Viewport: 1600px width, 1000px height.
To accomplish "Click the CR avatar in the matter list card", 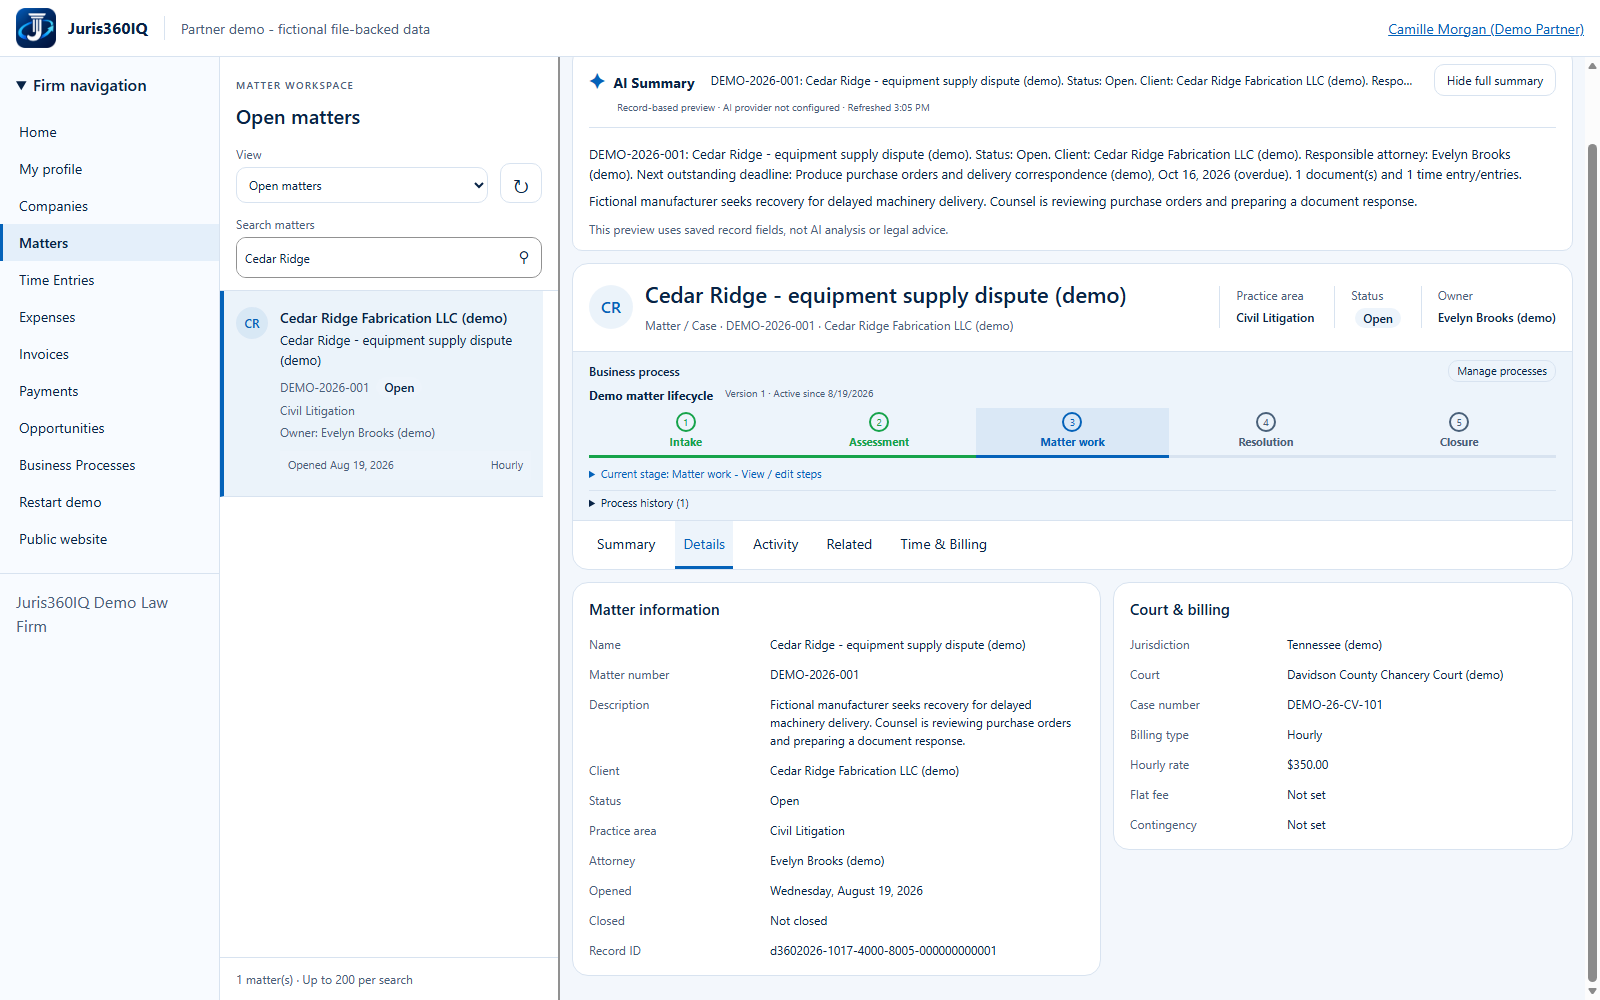I will point(252,324).
